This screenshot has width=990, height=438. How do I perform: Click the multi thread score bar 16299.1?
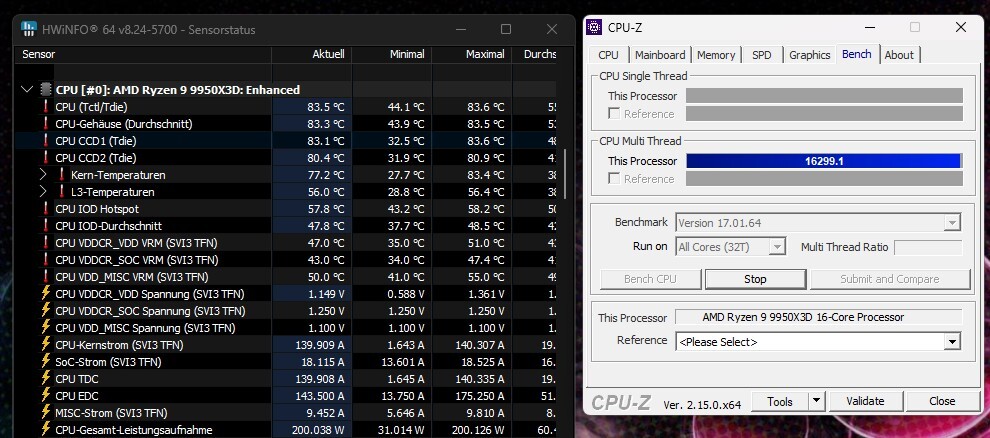824,161
